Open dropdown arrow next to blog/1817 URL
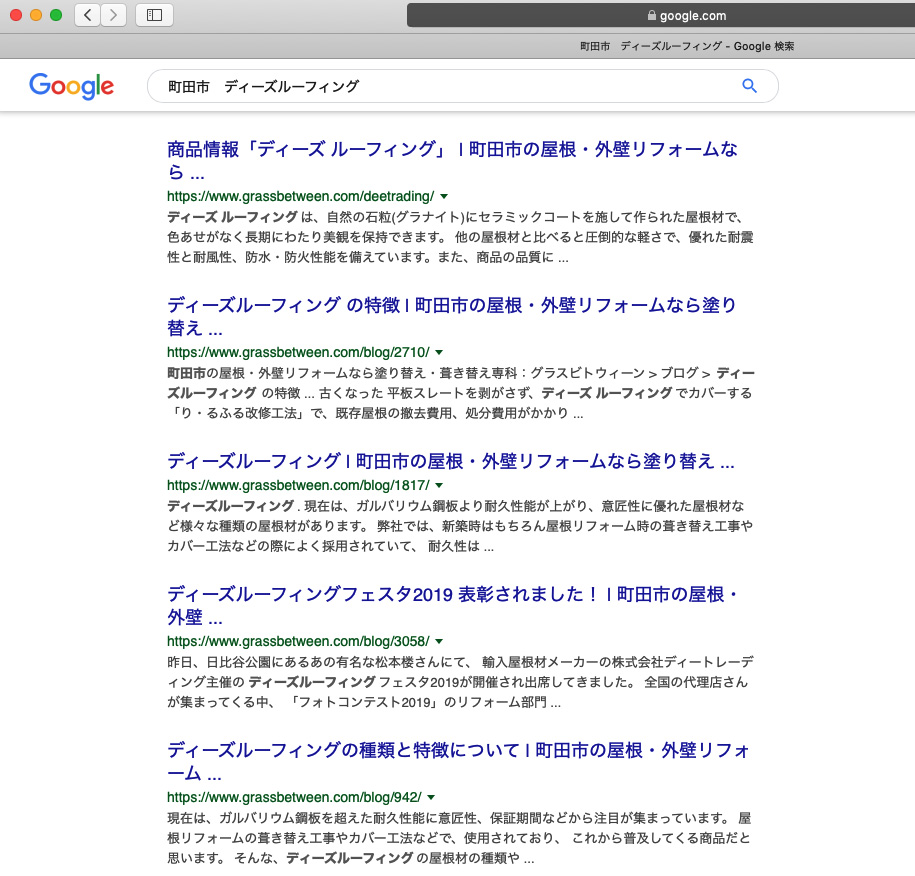The height and width of the screenshot is (876, 915). point(439,486)
